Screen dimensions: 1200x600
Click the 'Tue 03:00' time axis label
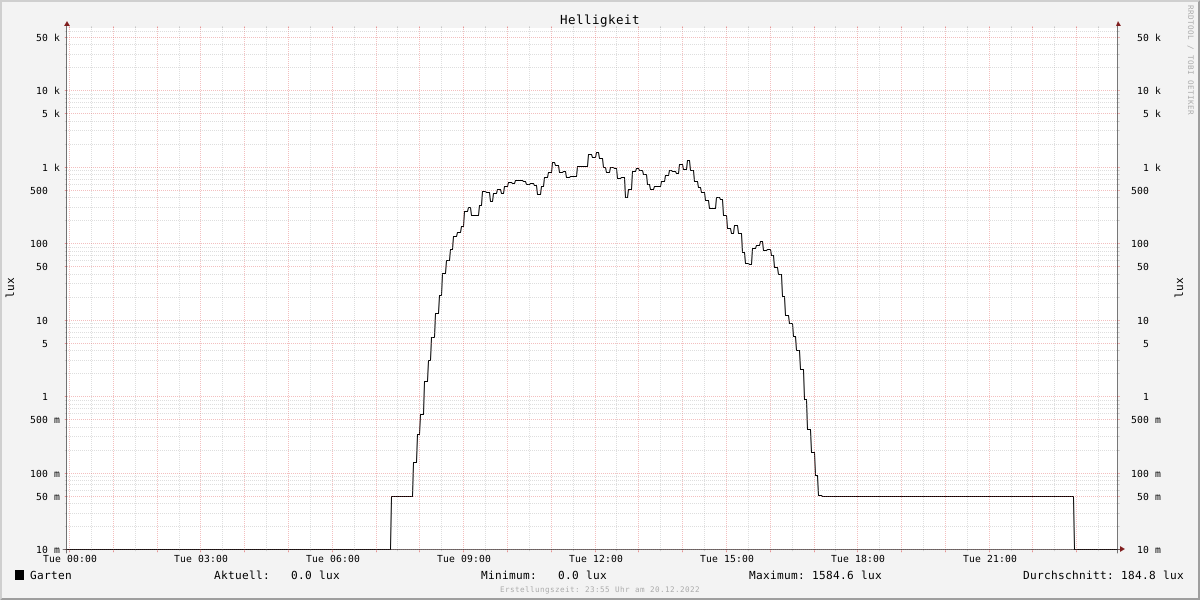201,559
